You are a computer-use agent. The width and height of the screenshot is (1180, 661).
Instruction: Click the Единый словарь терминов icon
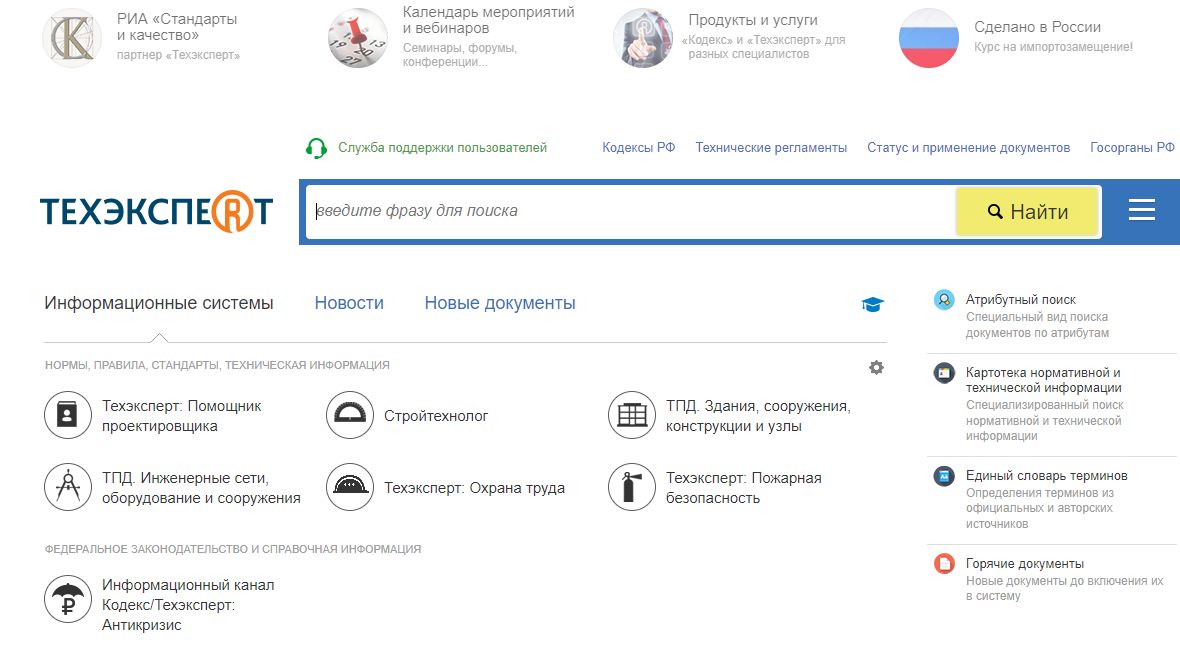pyautogui.click(x=944, y=476)
